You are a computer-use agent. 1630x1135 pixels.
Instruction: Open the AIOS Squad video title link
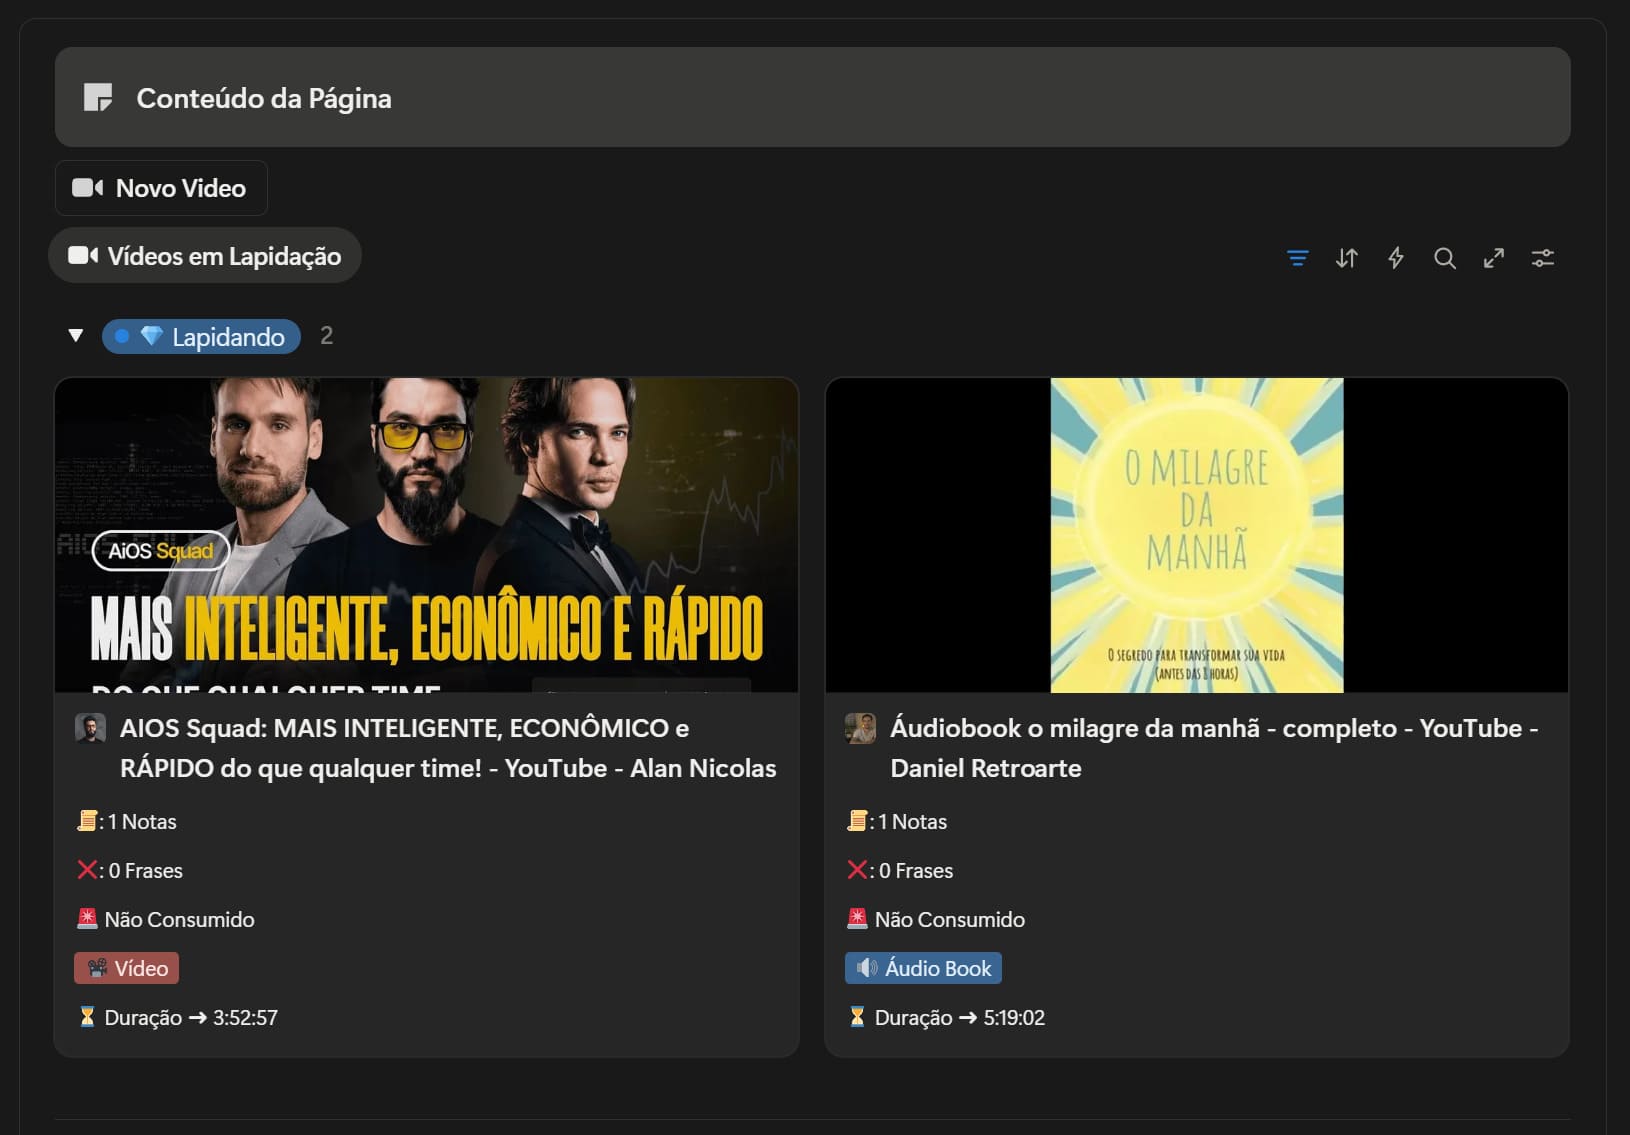(x=448, y=748)
